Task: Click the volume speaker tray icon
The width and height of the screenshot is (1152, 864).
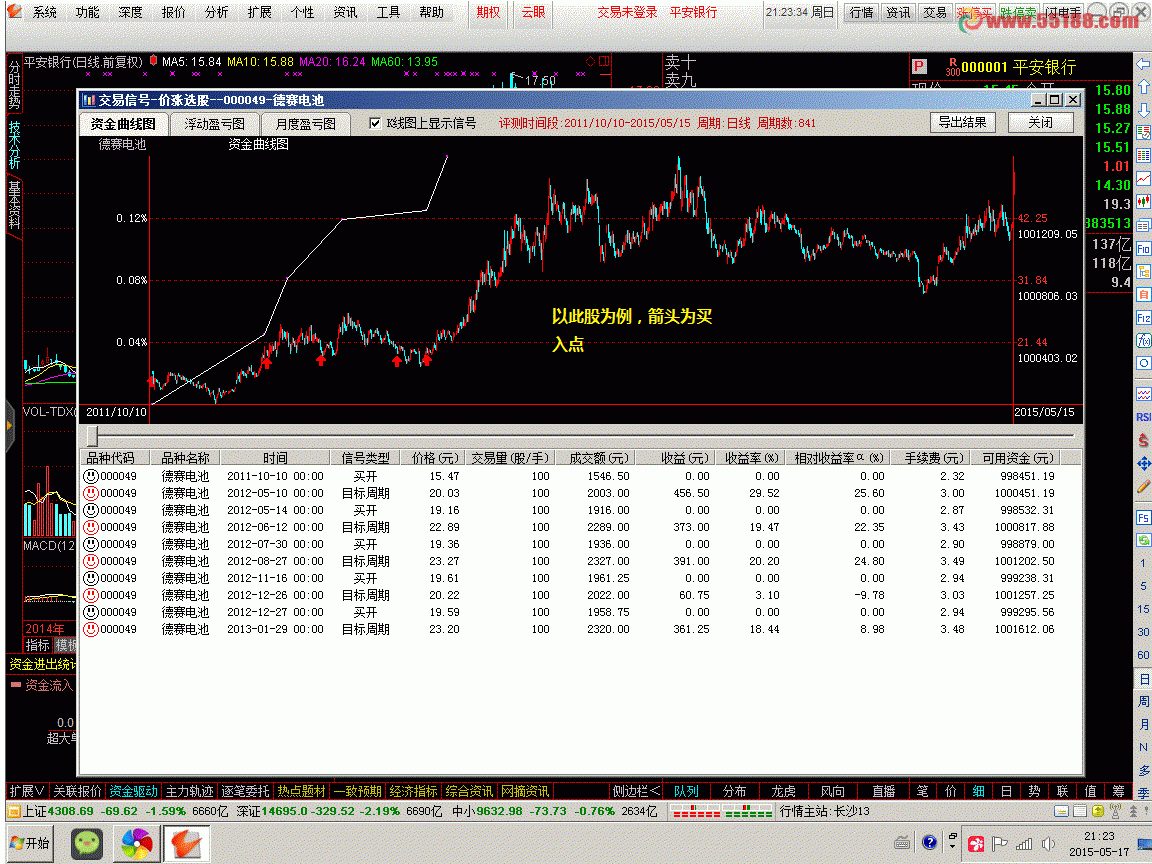Action: (1048, 843)
